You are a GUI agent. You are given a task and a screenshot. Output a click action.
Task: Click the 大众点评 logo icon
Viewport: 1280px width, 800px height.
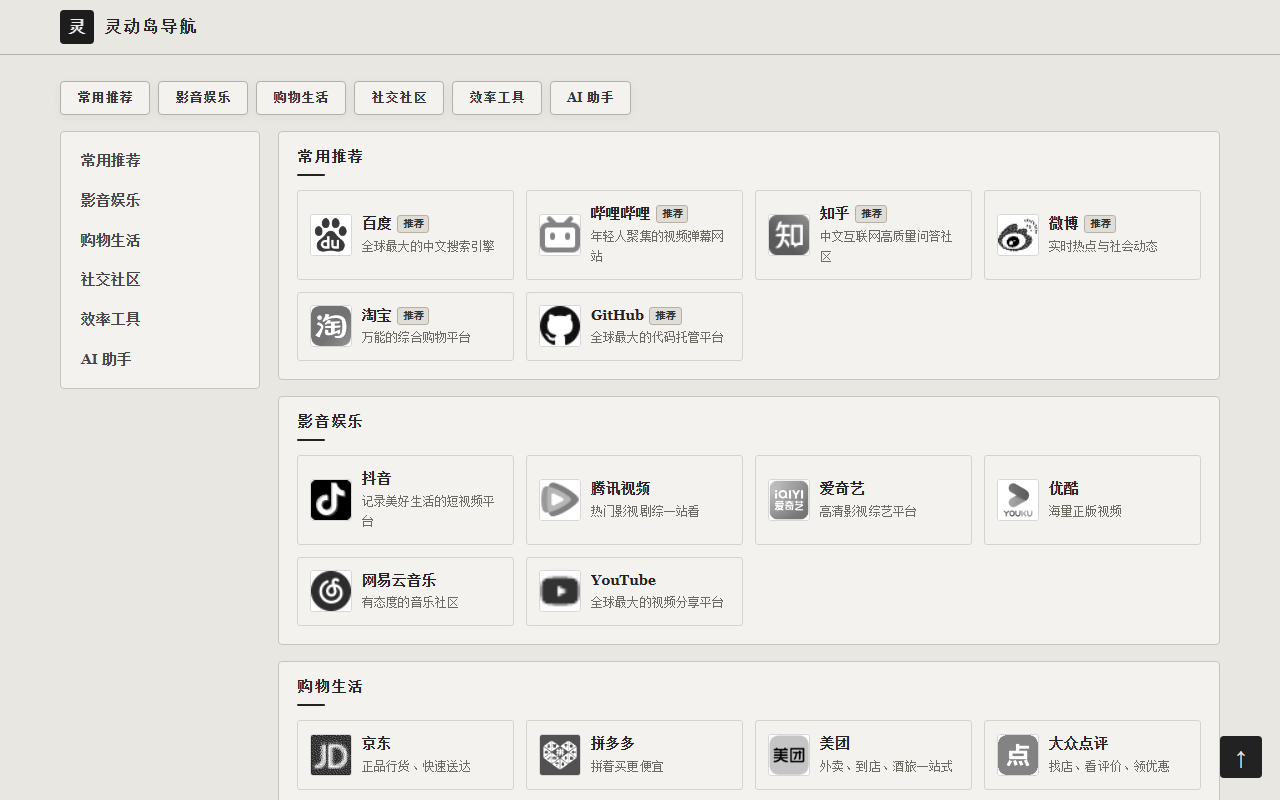[1018, 755]
